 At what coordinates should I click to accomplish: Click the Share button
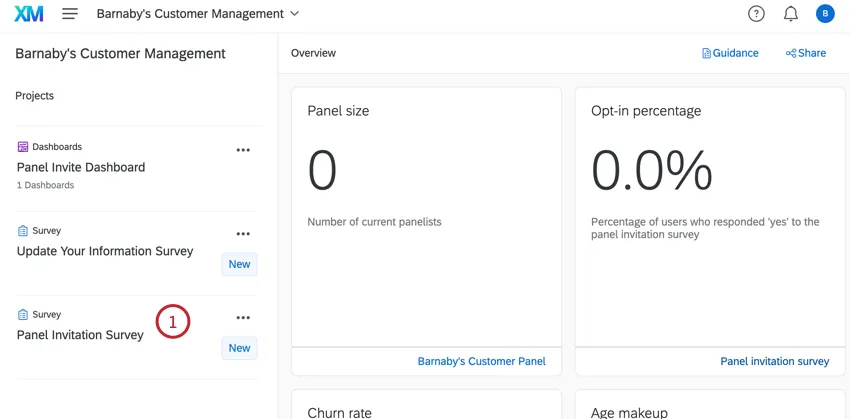click(x=806, y=53)
